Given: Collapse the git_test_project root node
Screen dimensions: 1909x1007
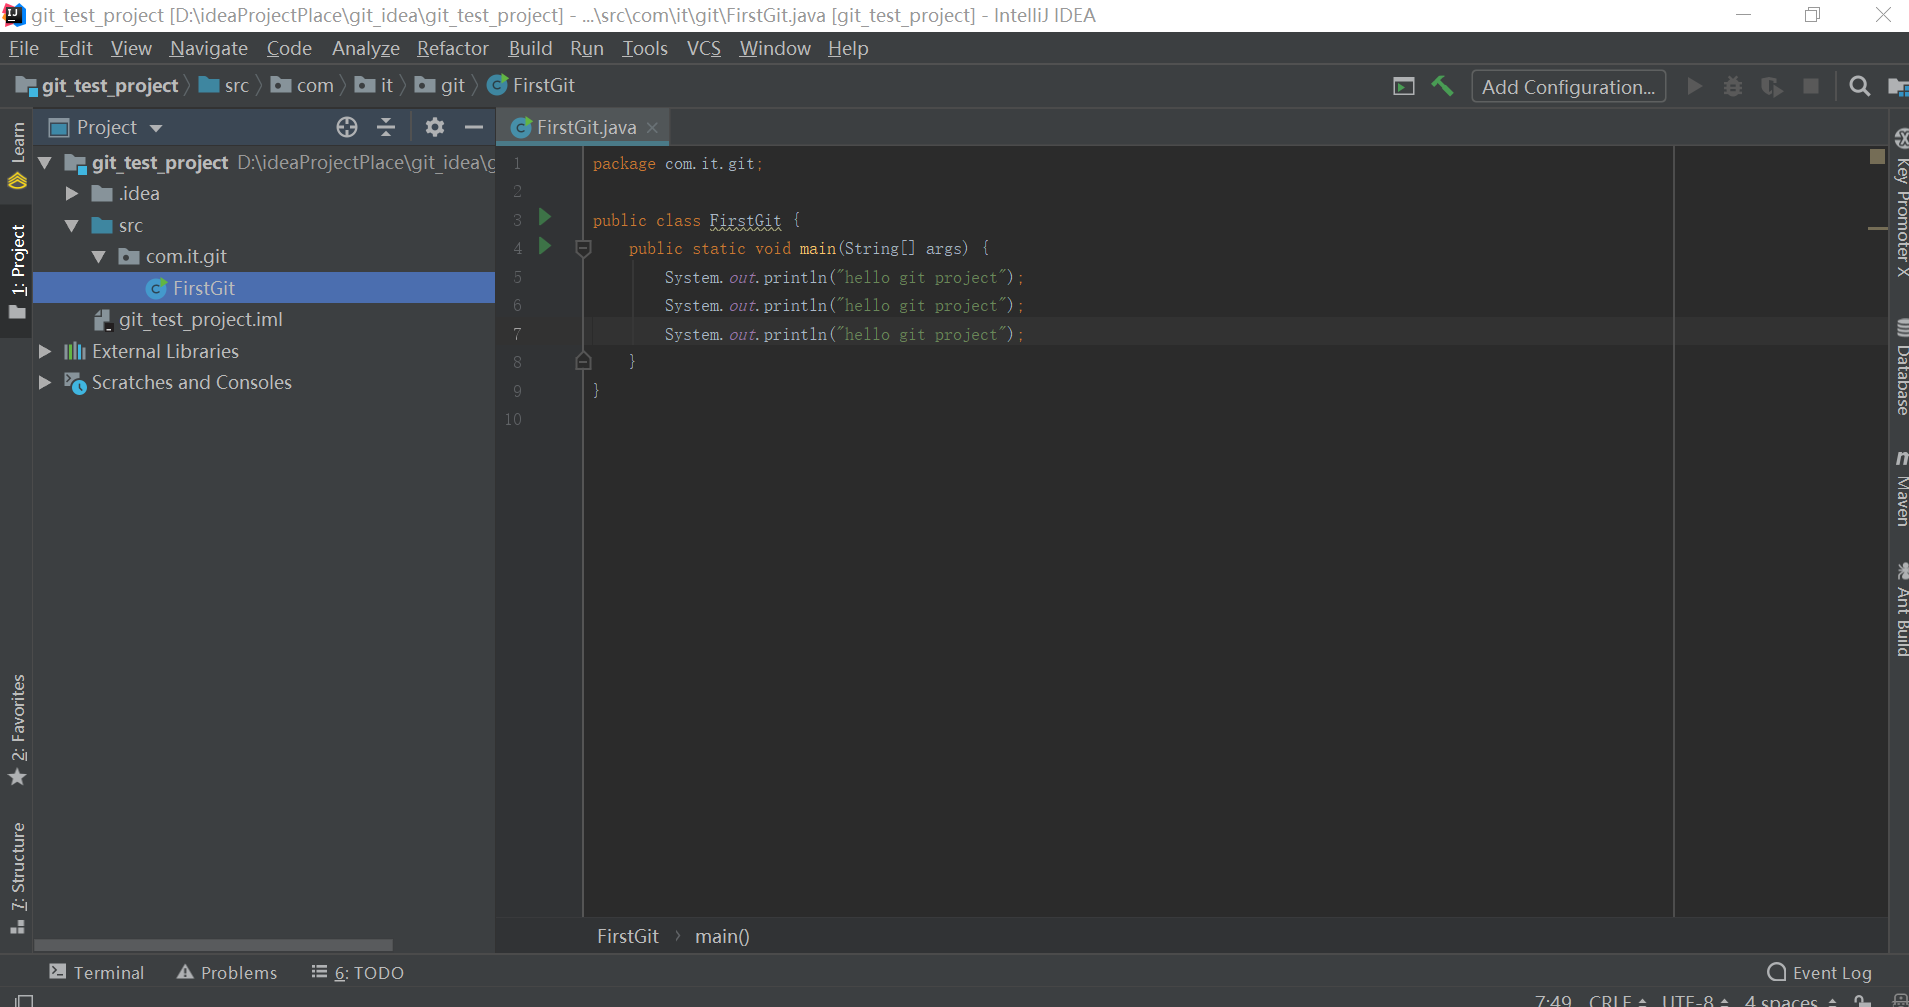Looking at the screenshot, I should click(45, 162).
